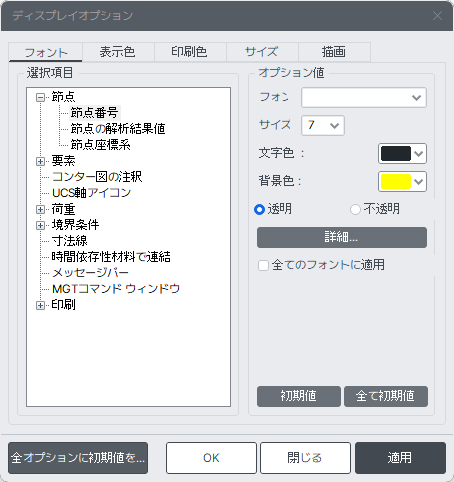Image resolution: width=454 pixels, height=482 pixels.
Task: Select 節点の解析結果値 in the tree
Action: click(118, 129)
